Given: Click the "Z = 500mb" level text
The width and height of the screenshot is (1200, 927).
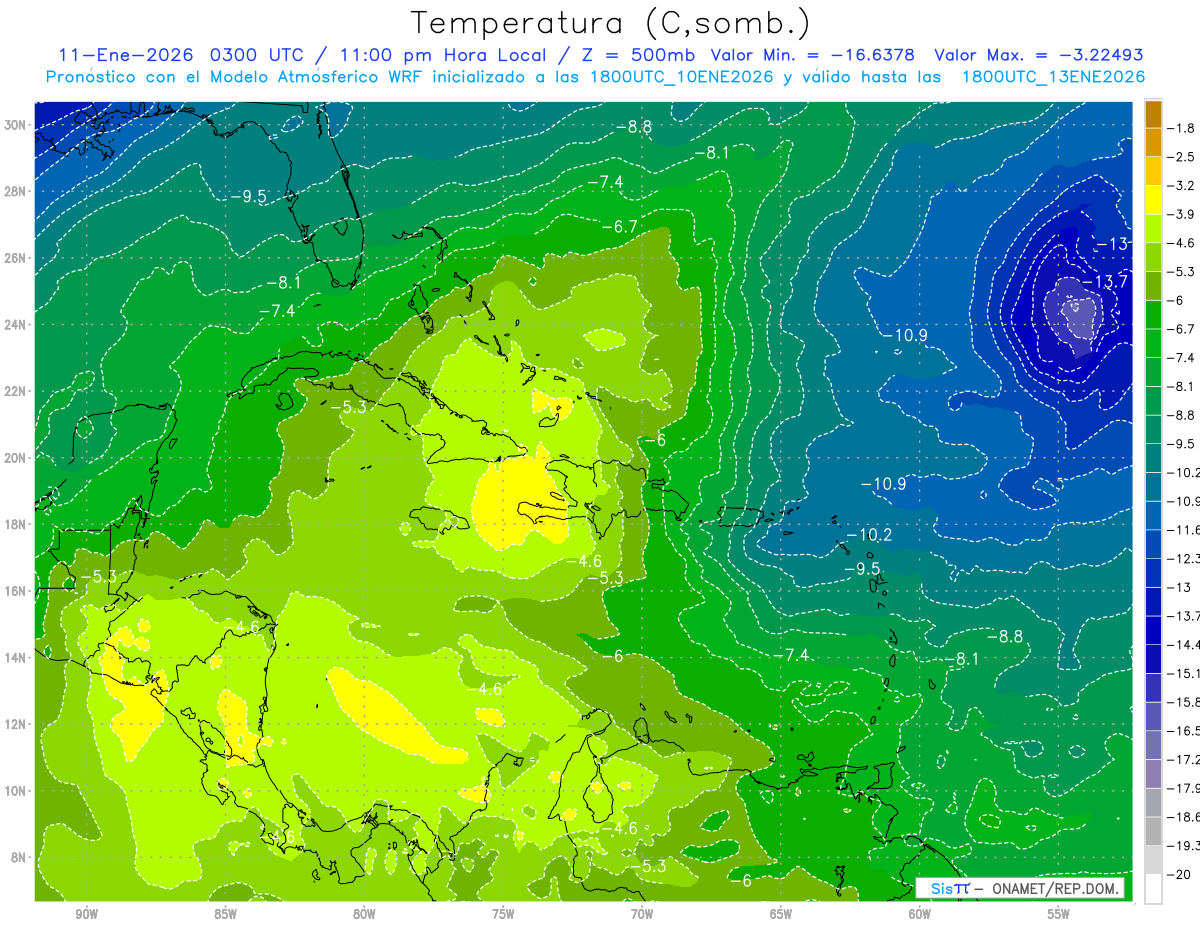Looking at the screenshot, I should tap(640, 54).
